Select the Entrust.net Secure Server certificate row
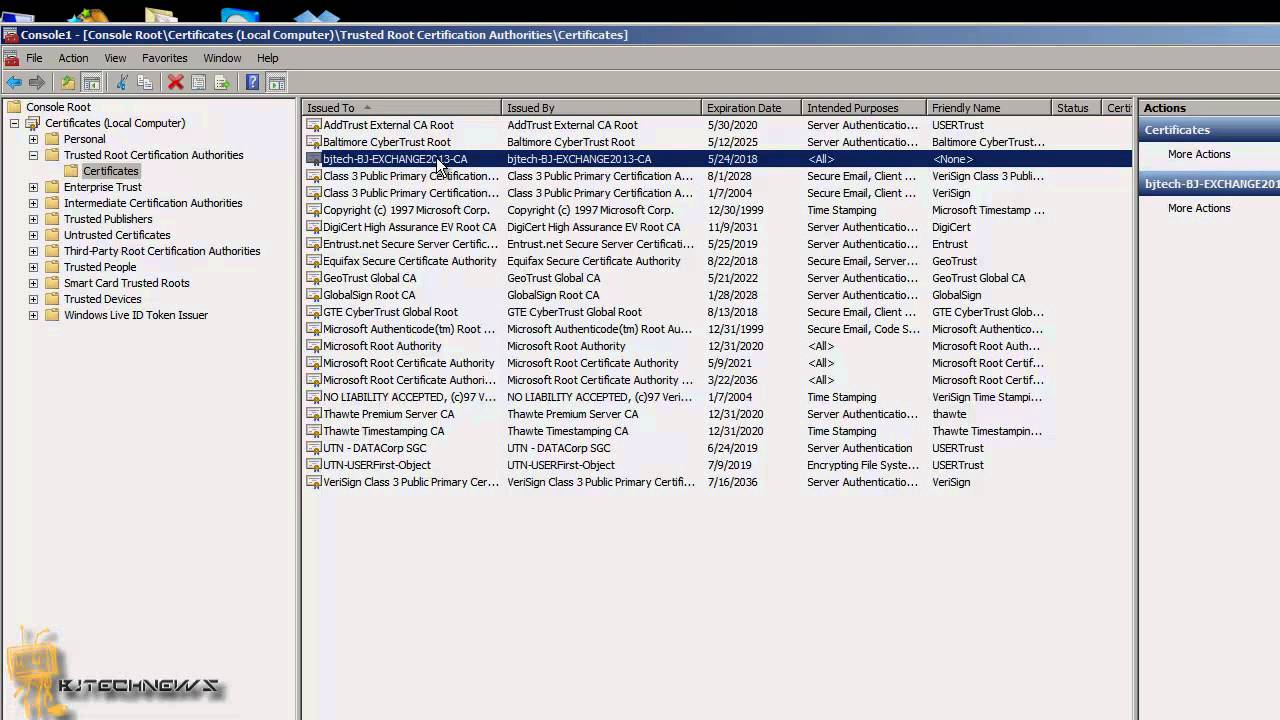 [x=718, y=244]
